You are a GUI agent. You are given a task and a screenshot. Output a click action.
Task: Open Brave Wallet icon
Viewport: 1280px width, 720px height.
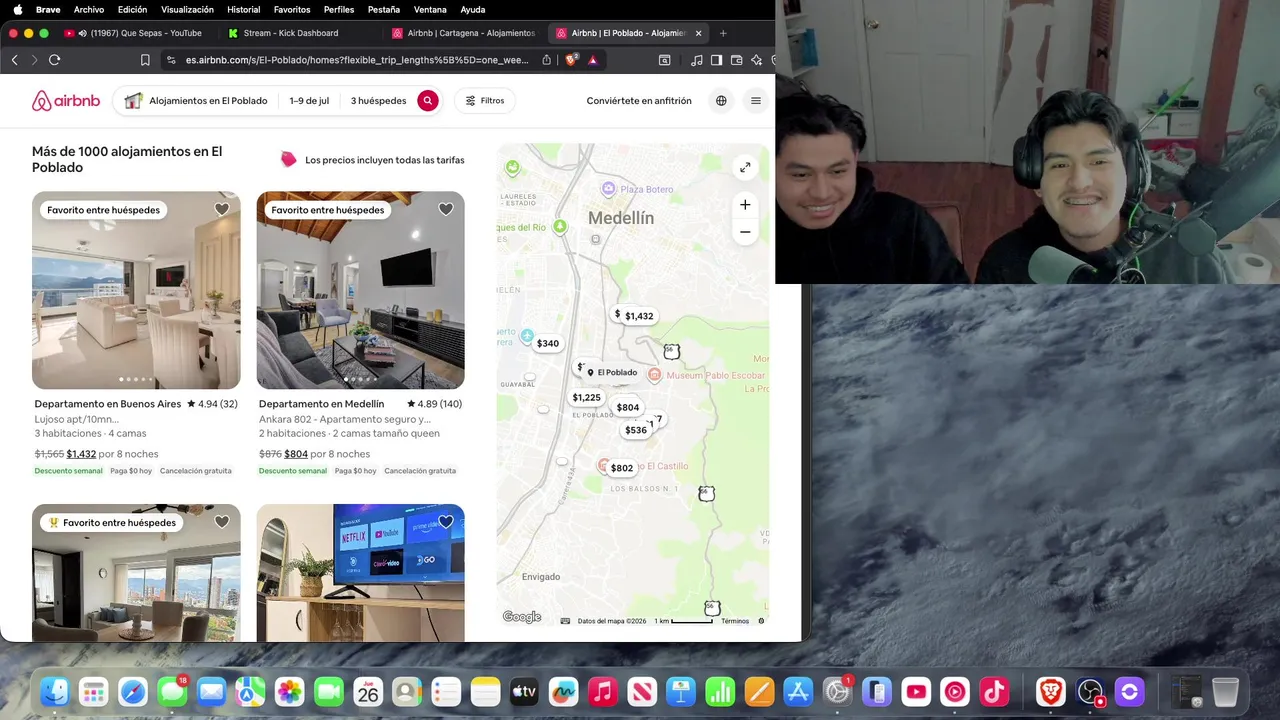736,60
